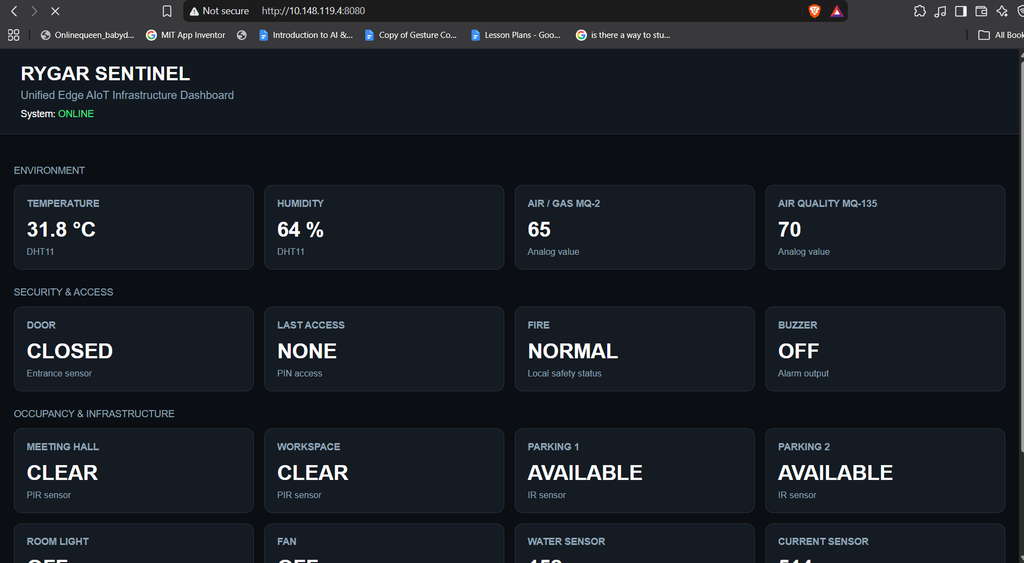Click Meeting Hall CLEAR status

62,472
